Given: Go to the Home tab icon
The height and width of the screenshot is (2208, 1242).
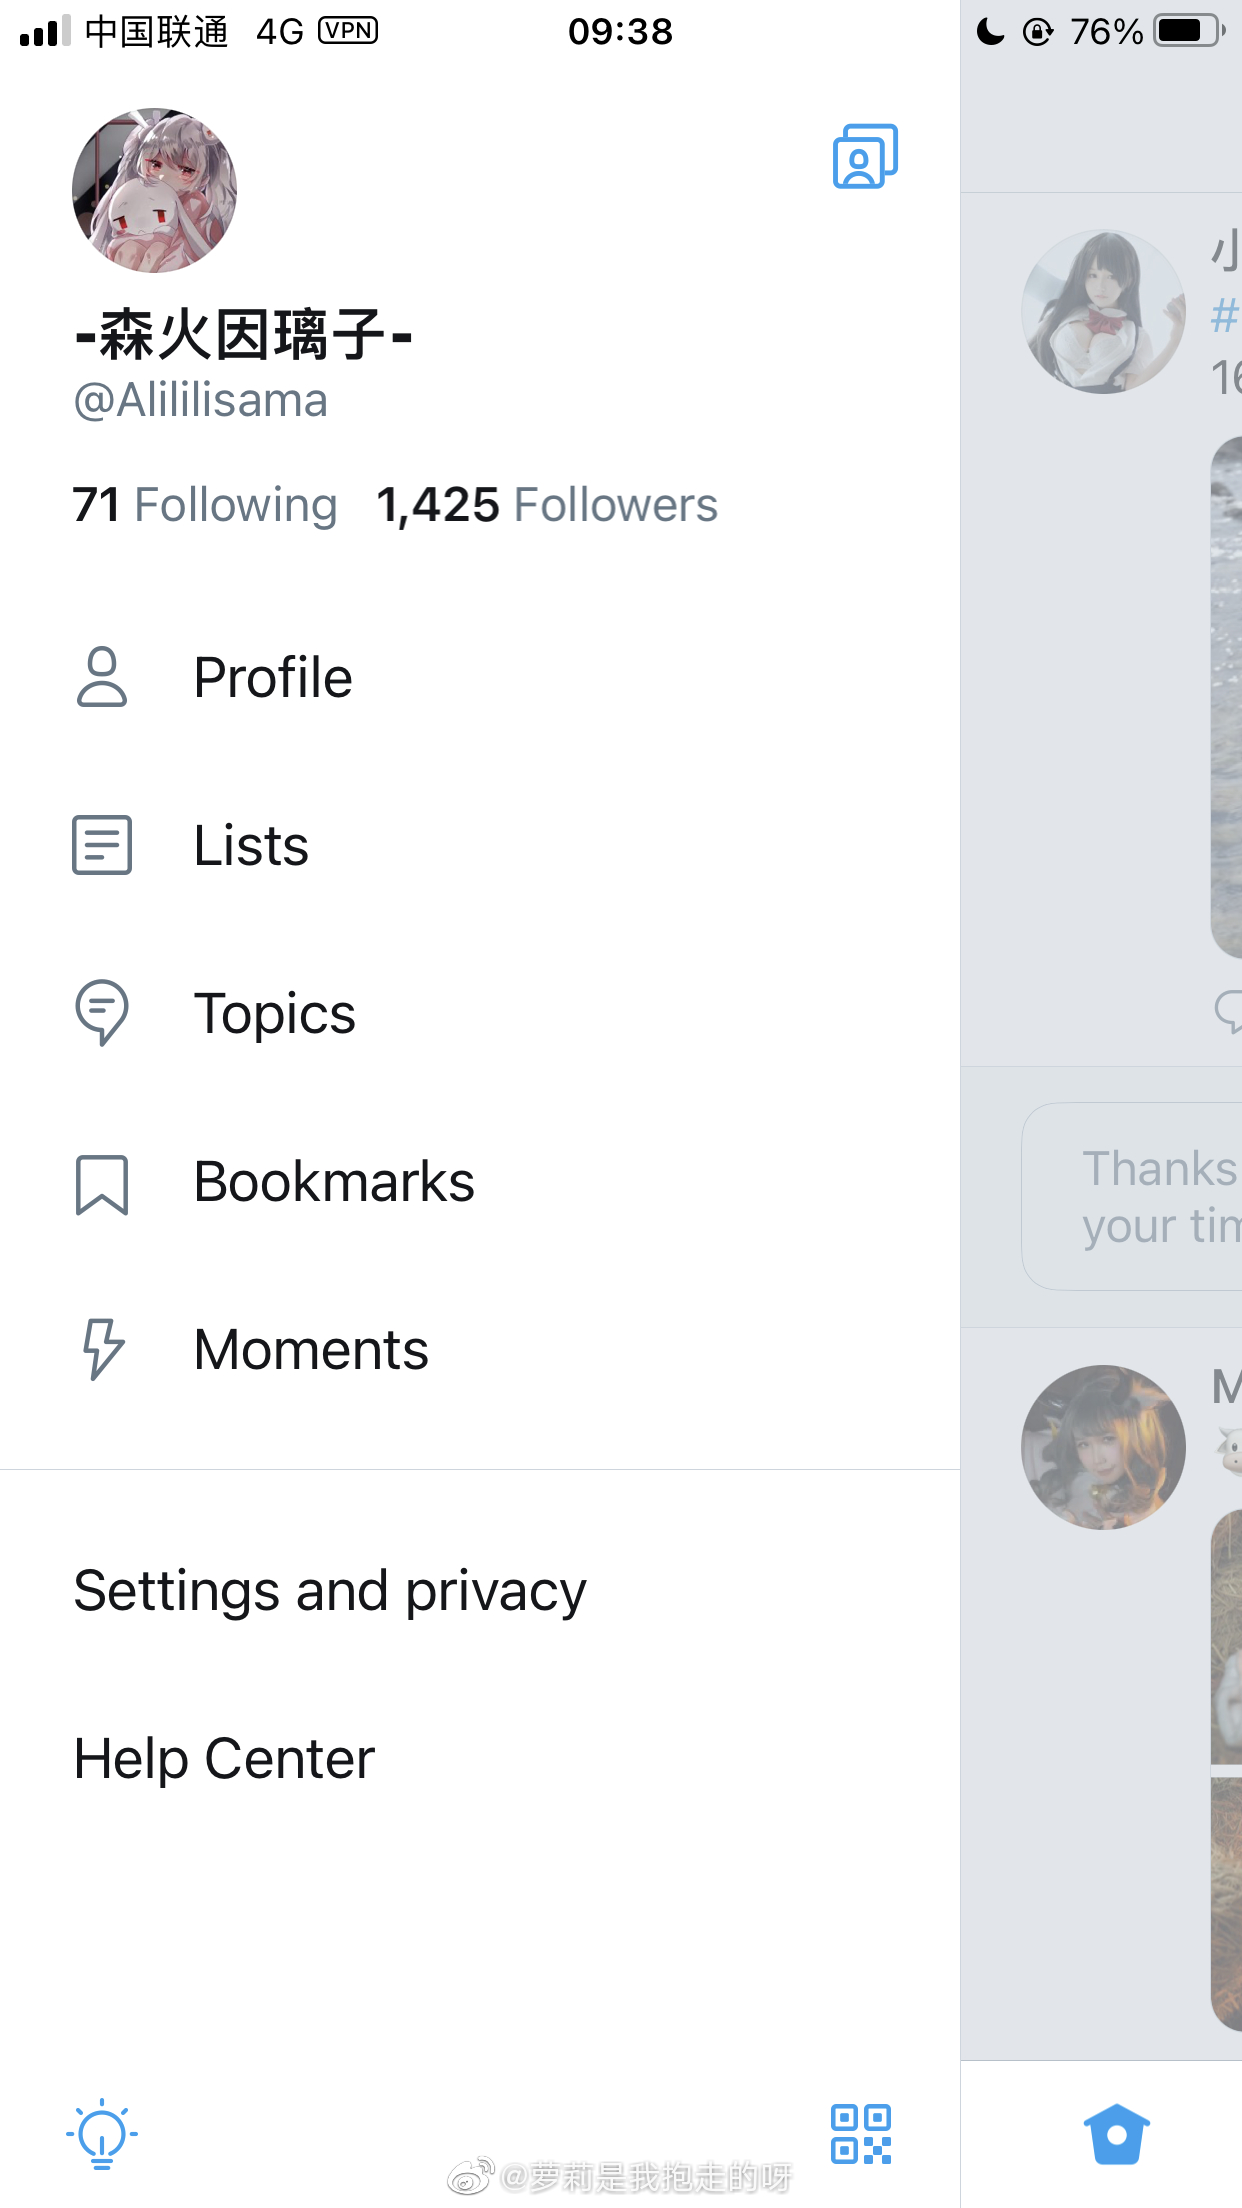Looking at the screenshot, I should coord(1117,2134).
